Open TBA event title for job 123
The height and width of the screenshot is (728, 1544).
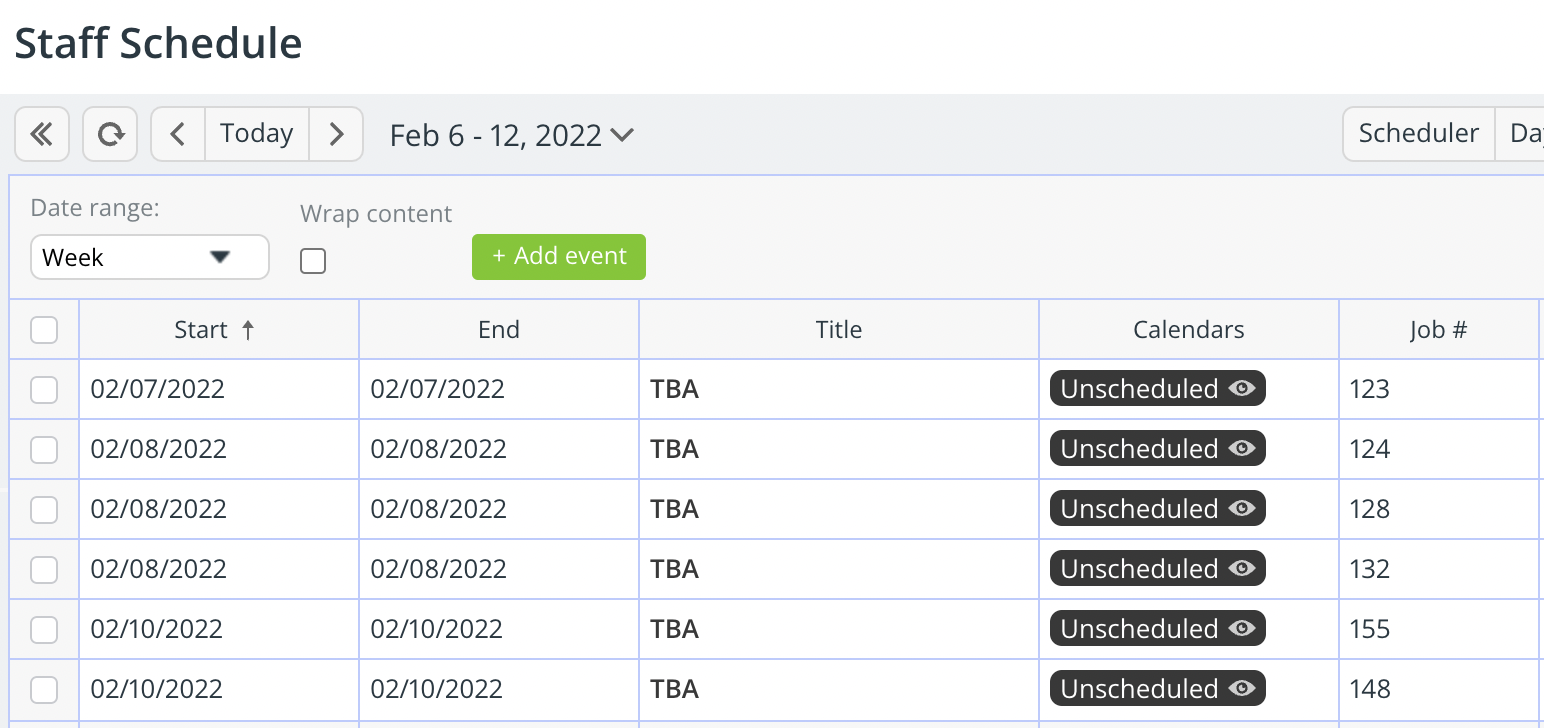675,389
